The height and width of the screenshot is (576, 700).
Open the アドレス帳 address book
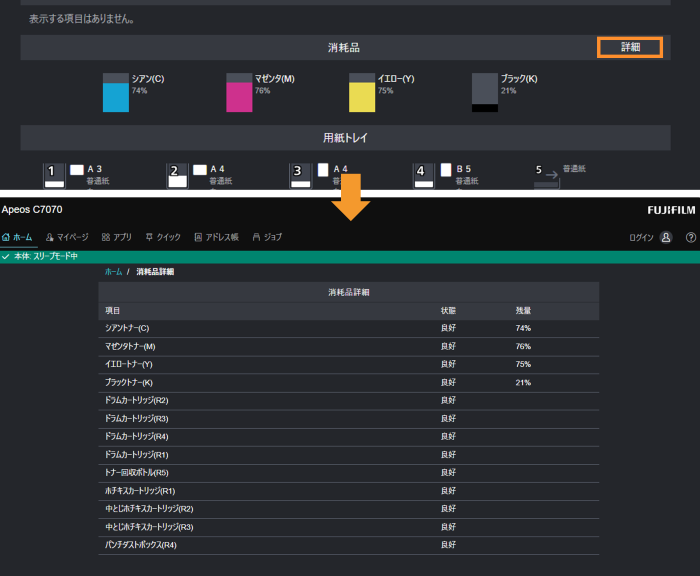point(216,237)
